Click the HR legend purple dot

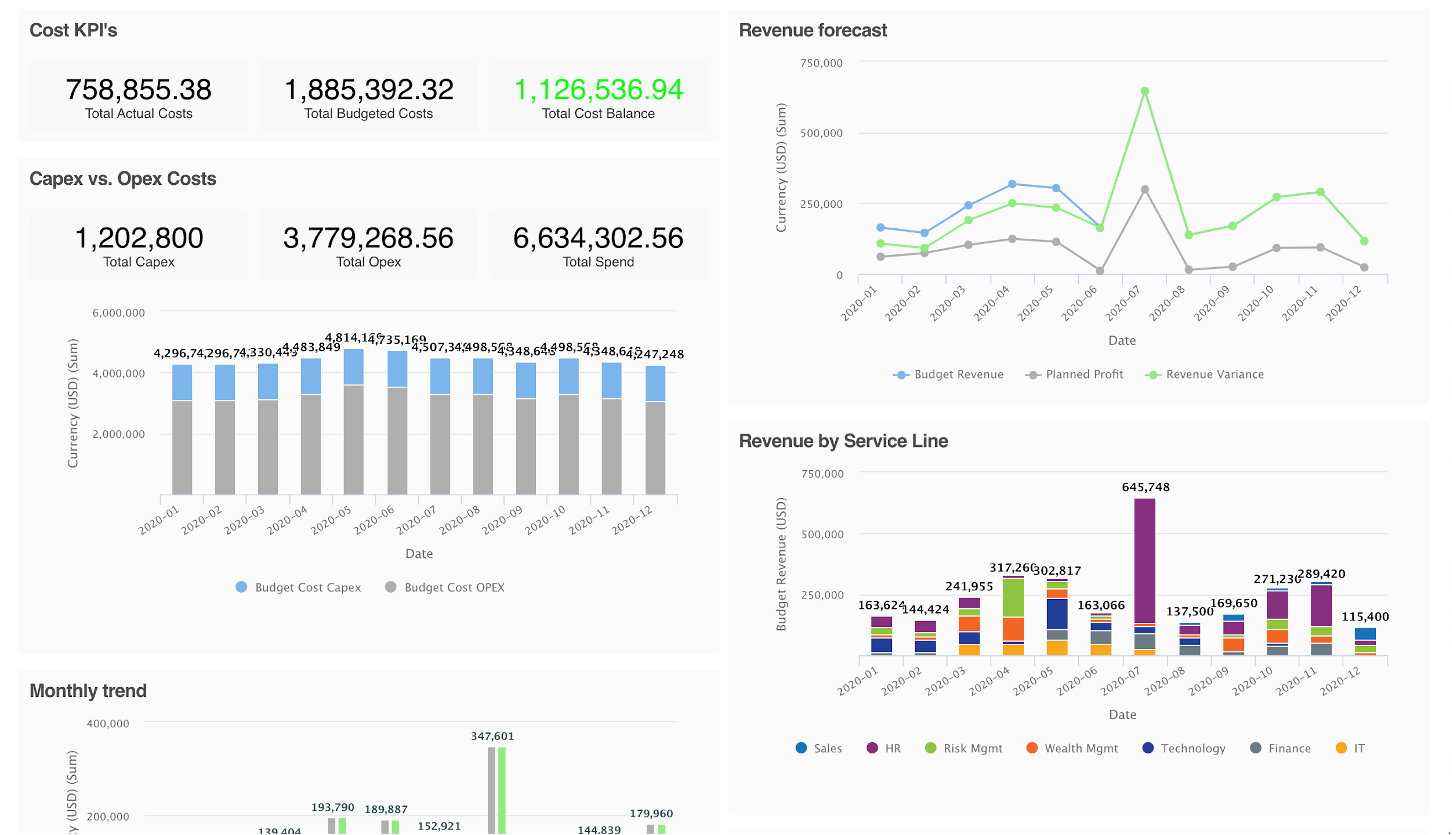click(872, 748)
